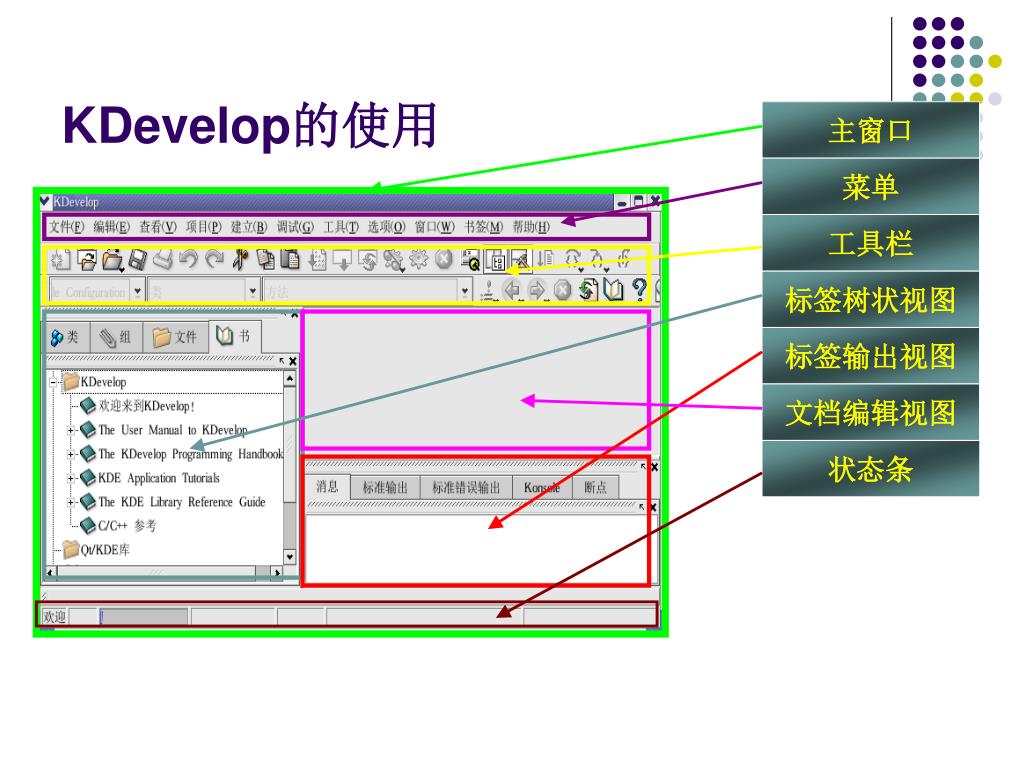Screen dimensions: 1024x768
Task: Switch to the 文件 tab in tree view
Action: tap(175, 337)
